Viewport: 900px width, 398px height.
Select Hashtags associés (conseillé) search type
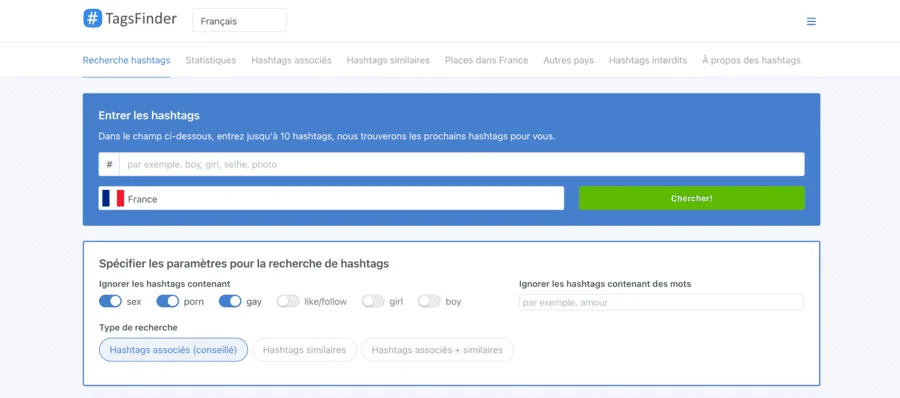[173, 350]
